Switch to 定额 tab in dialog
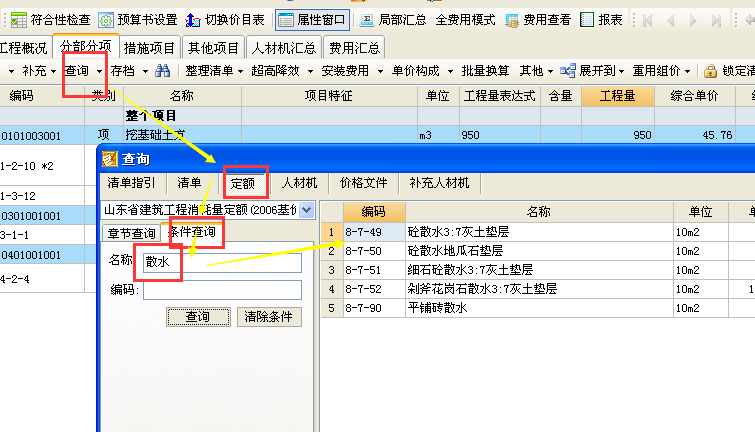Viewport: 755px width, 432px height. 243,183
